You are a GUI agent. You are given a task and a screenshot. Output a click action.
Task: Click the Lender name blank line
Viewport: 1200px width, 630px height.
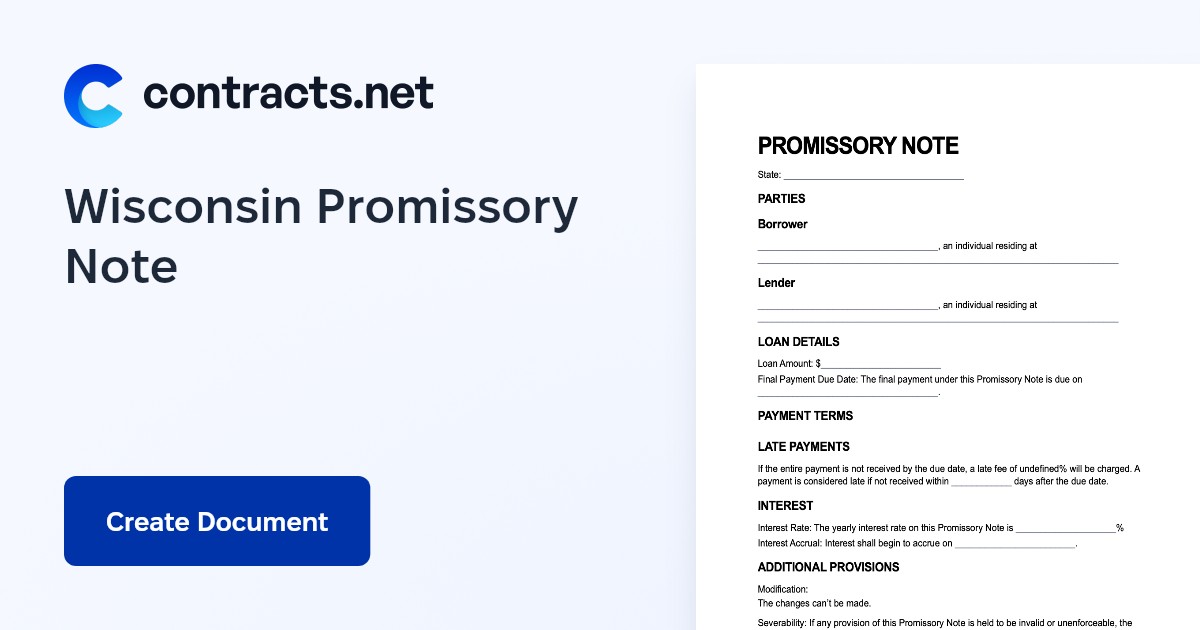tap(848, 306)
